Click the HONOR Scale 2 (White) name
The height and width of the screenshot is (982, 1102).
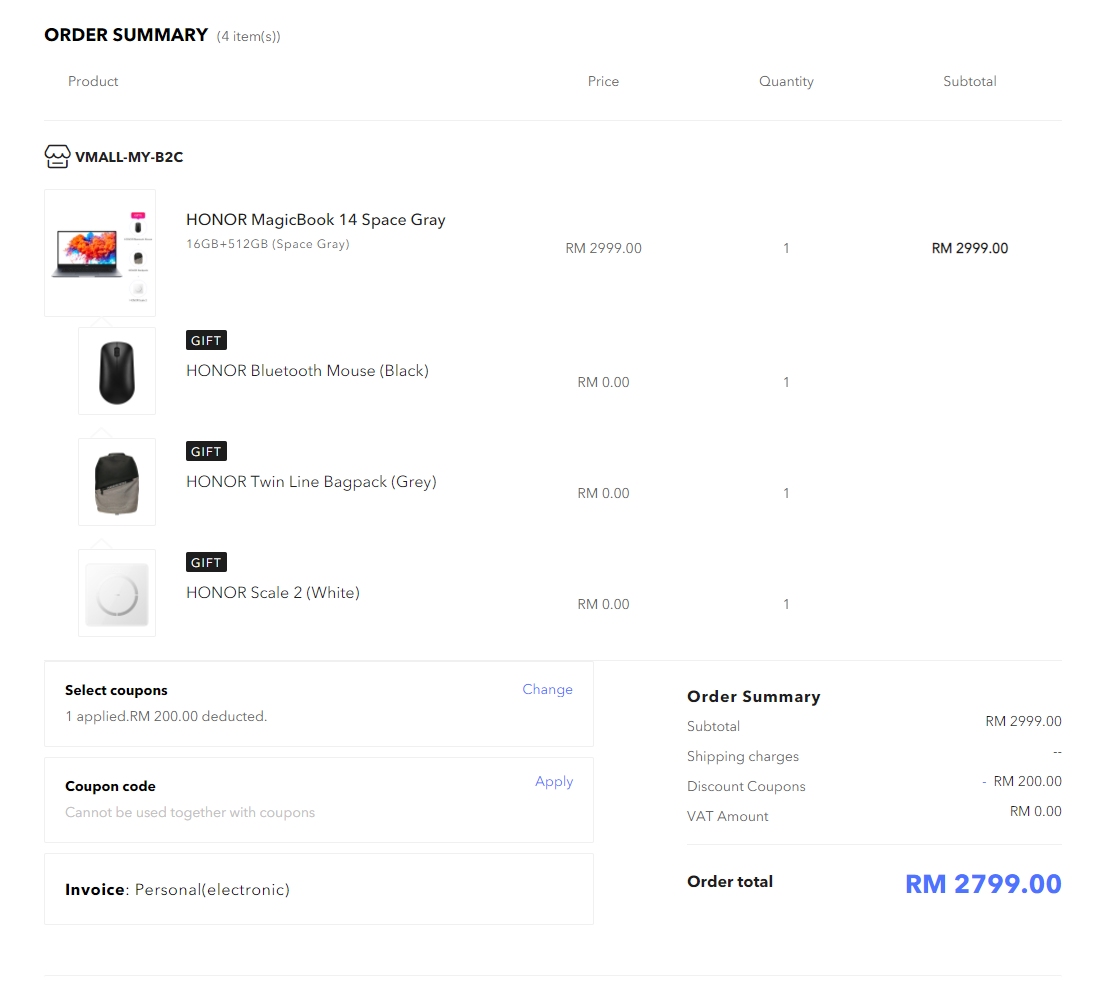pyautogui.click(x=273, y=593)
